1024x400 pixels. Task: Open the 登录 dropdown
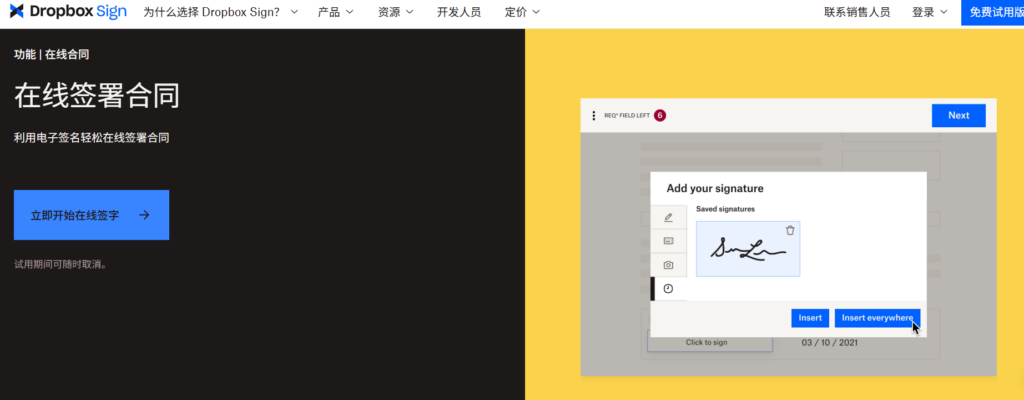pyautogui.click(x=930, y=12)
